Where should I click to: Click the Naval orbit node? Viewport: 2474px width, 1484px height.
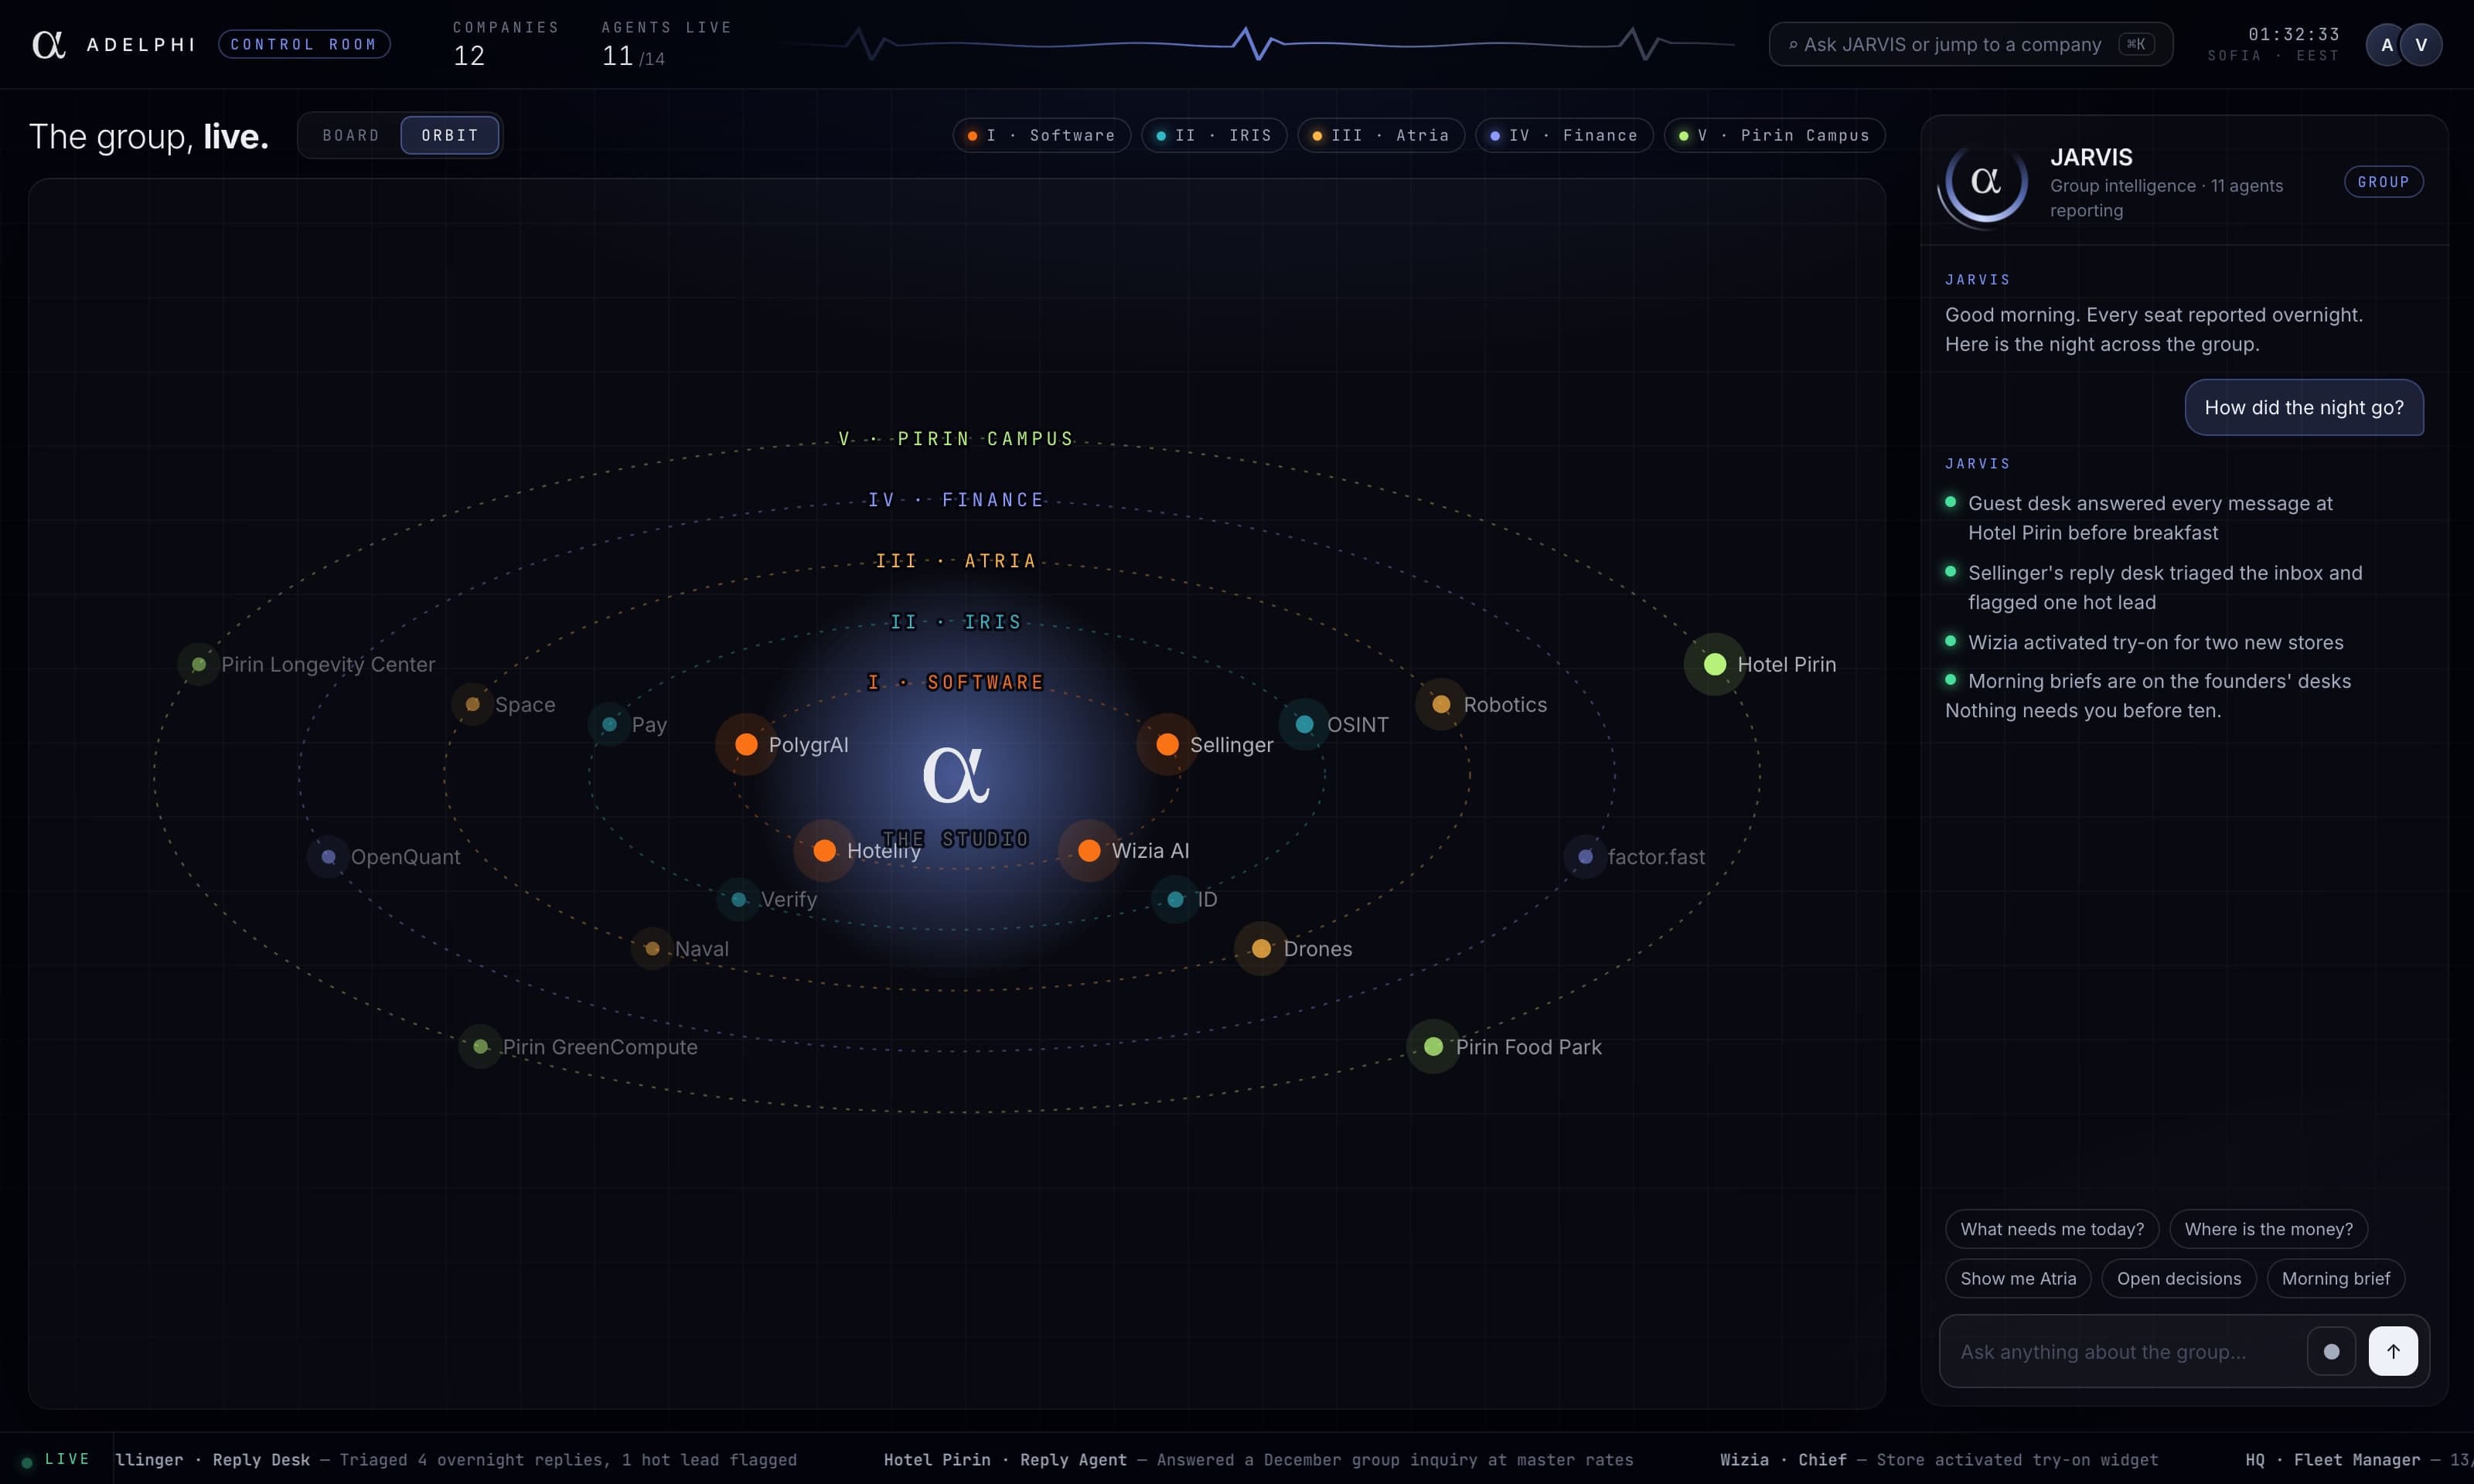coord(652,948)
